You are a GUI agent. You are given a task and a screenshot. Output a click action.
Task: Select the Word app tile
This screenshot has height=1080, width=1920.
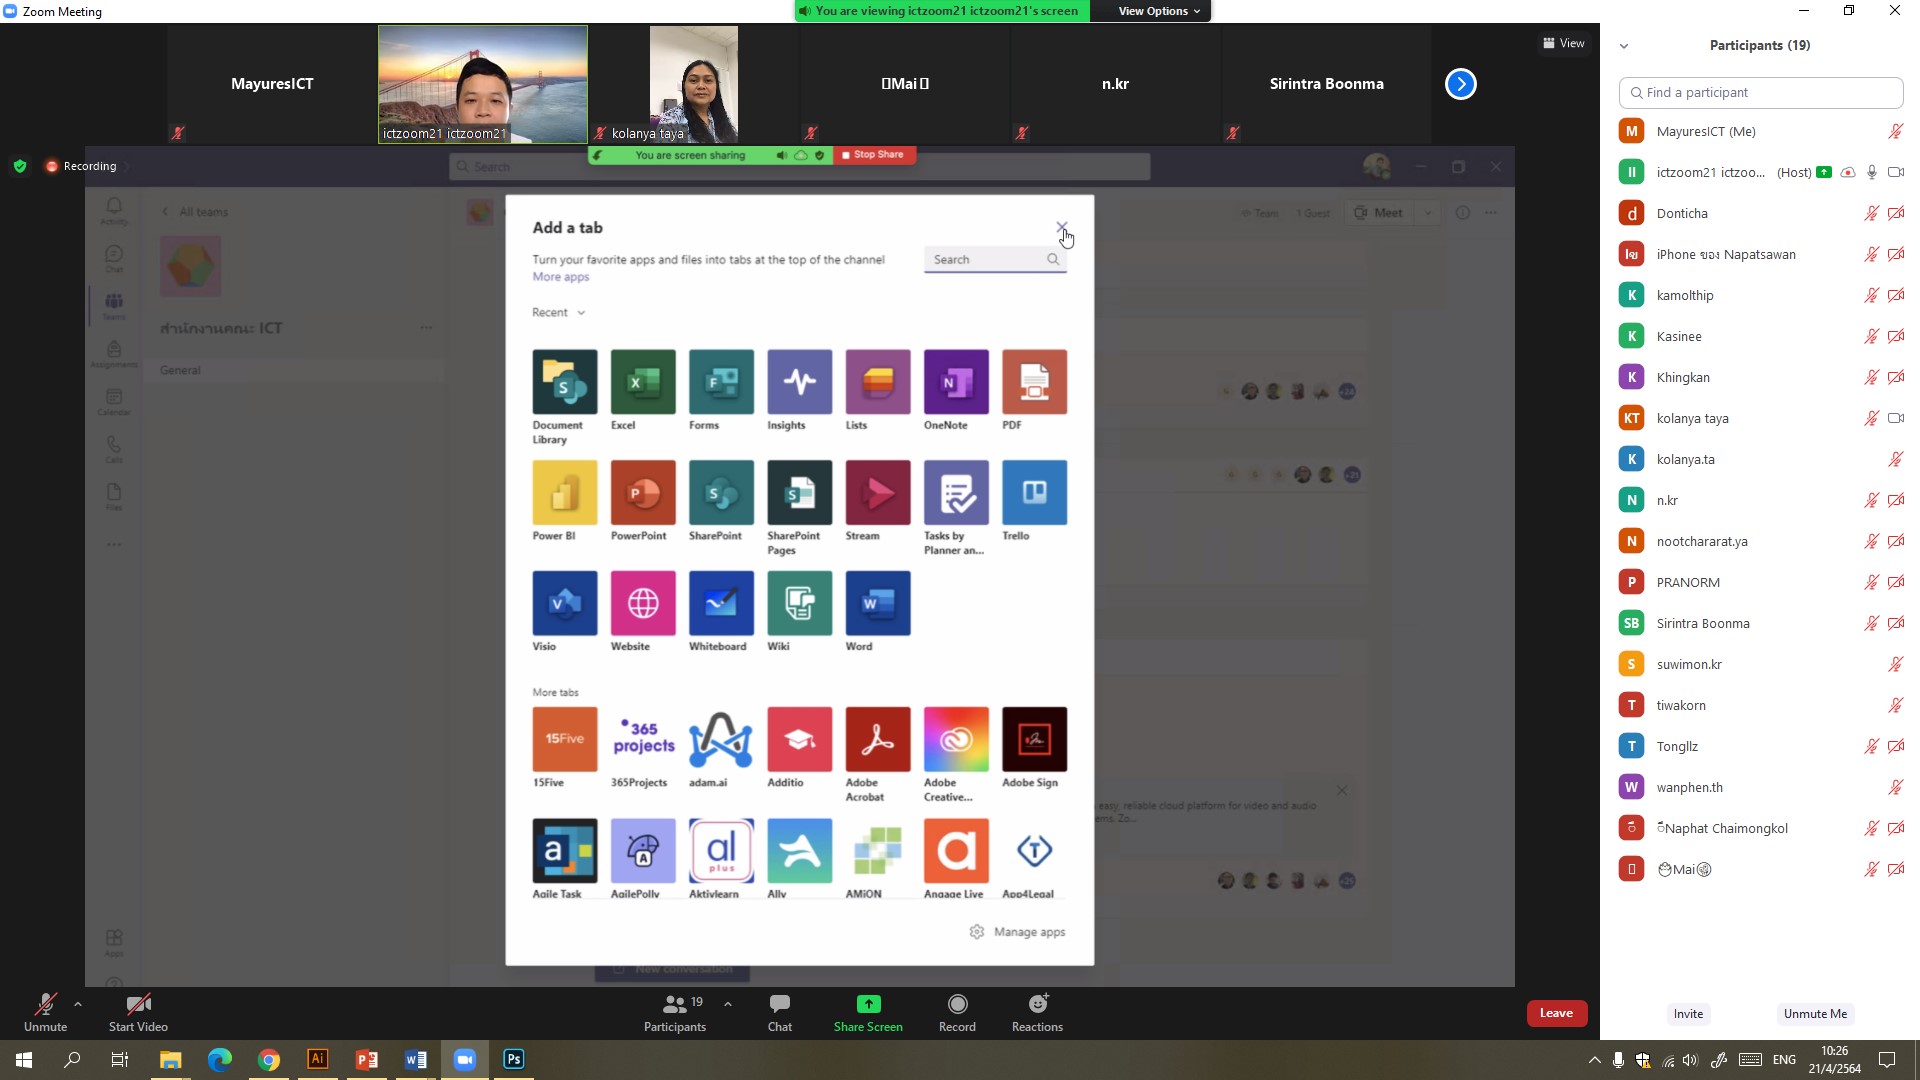878,603
